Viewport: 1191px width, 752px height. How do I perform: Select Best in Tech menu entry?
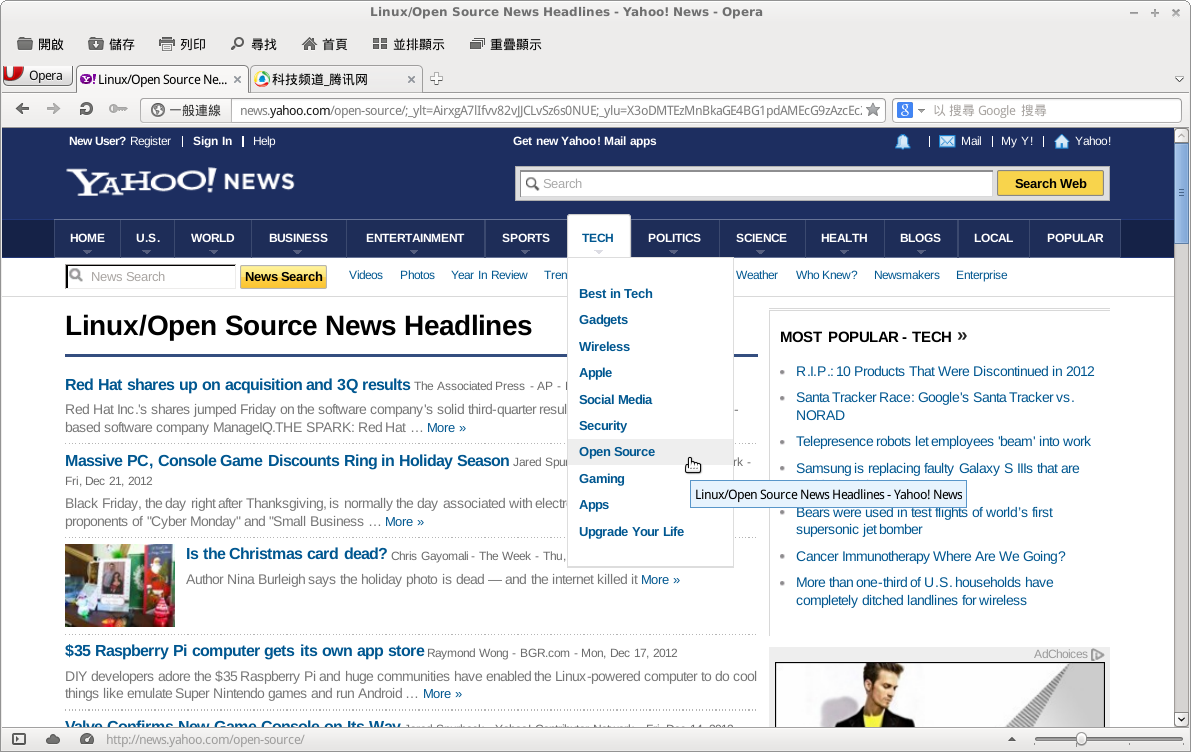coord(615,294)
